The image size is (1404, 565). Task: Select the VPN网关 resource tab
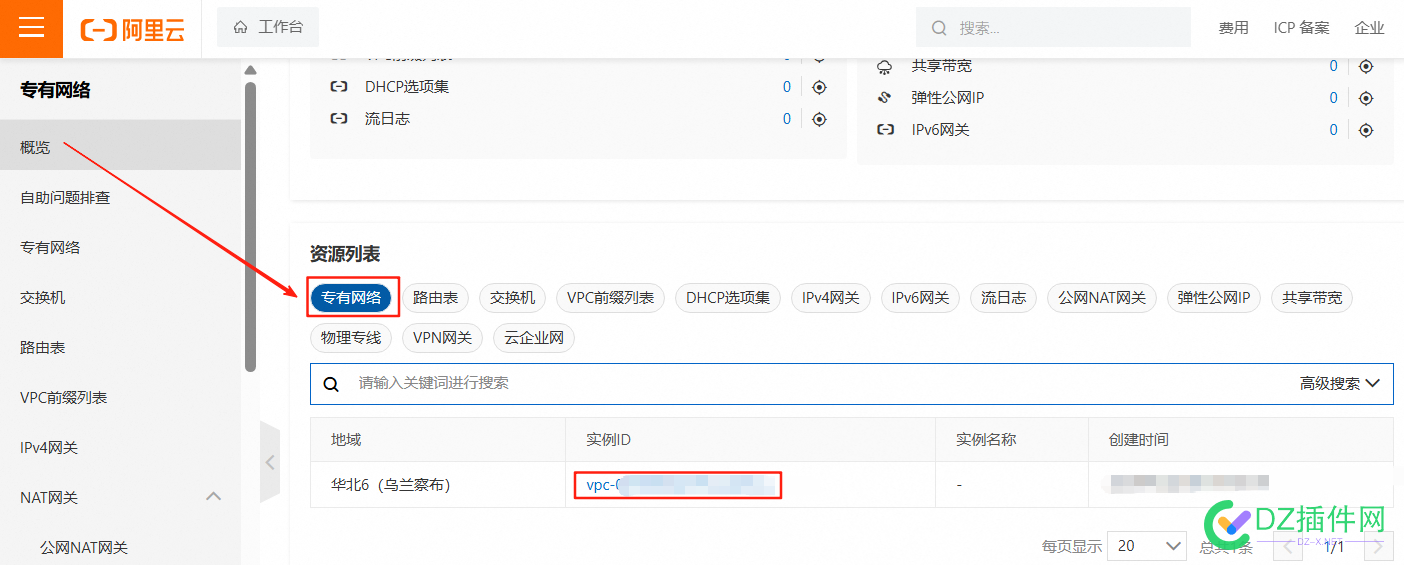click(x=443, y=338)
